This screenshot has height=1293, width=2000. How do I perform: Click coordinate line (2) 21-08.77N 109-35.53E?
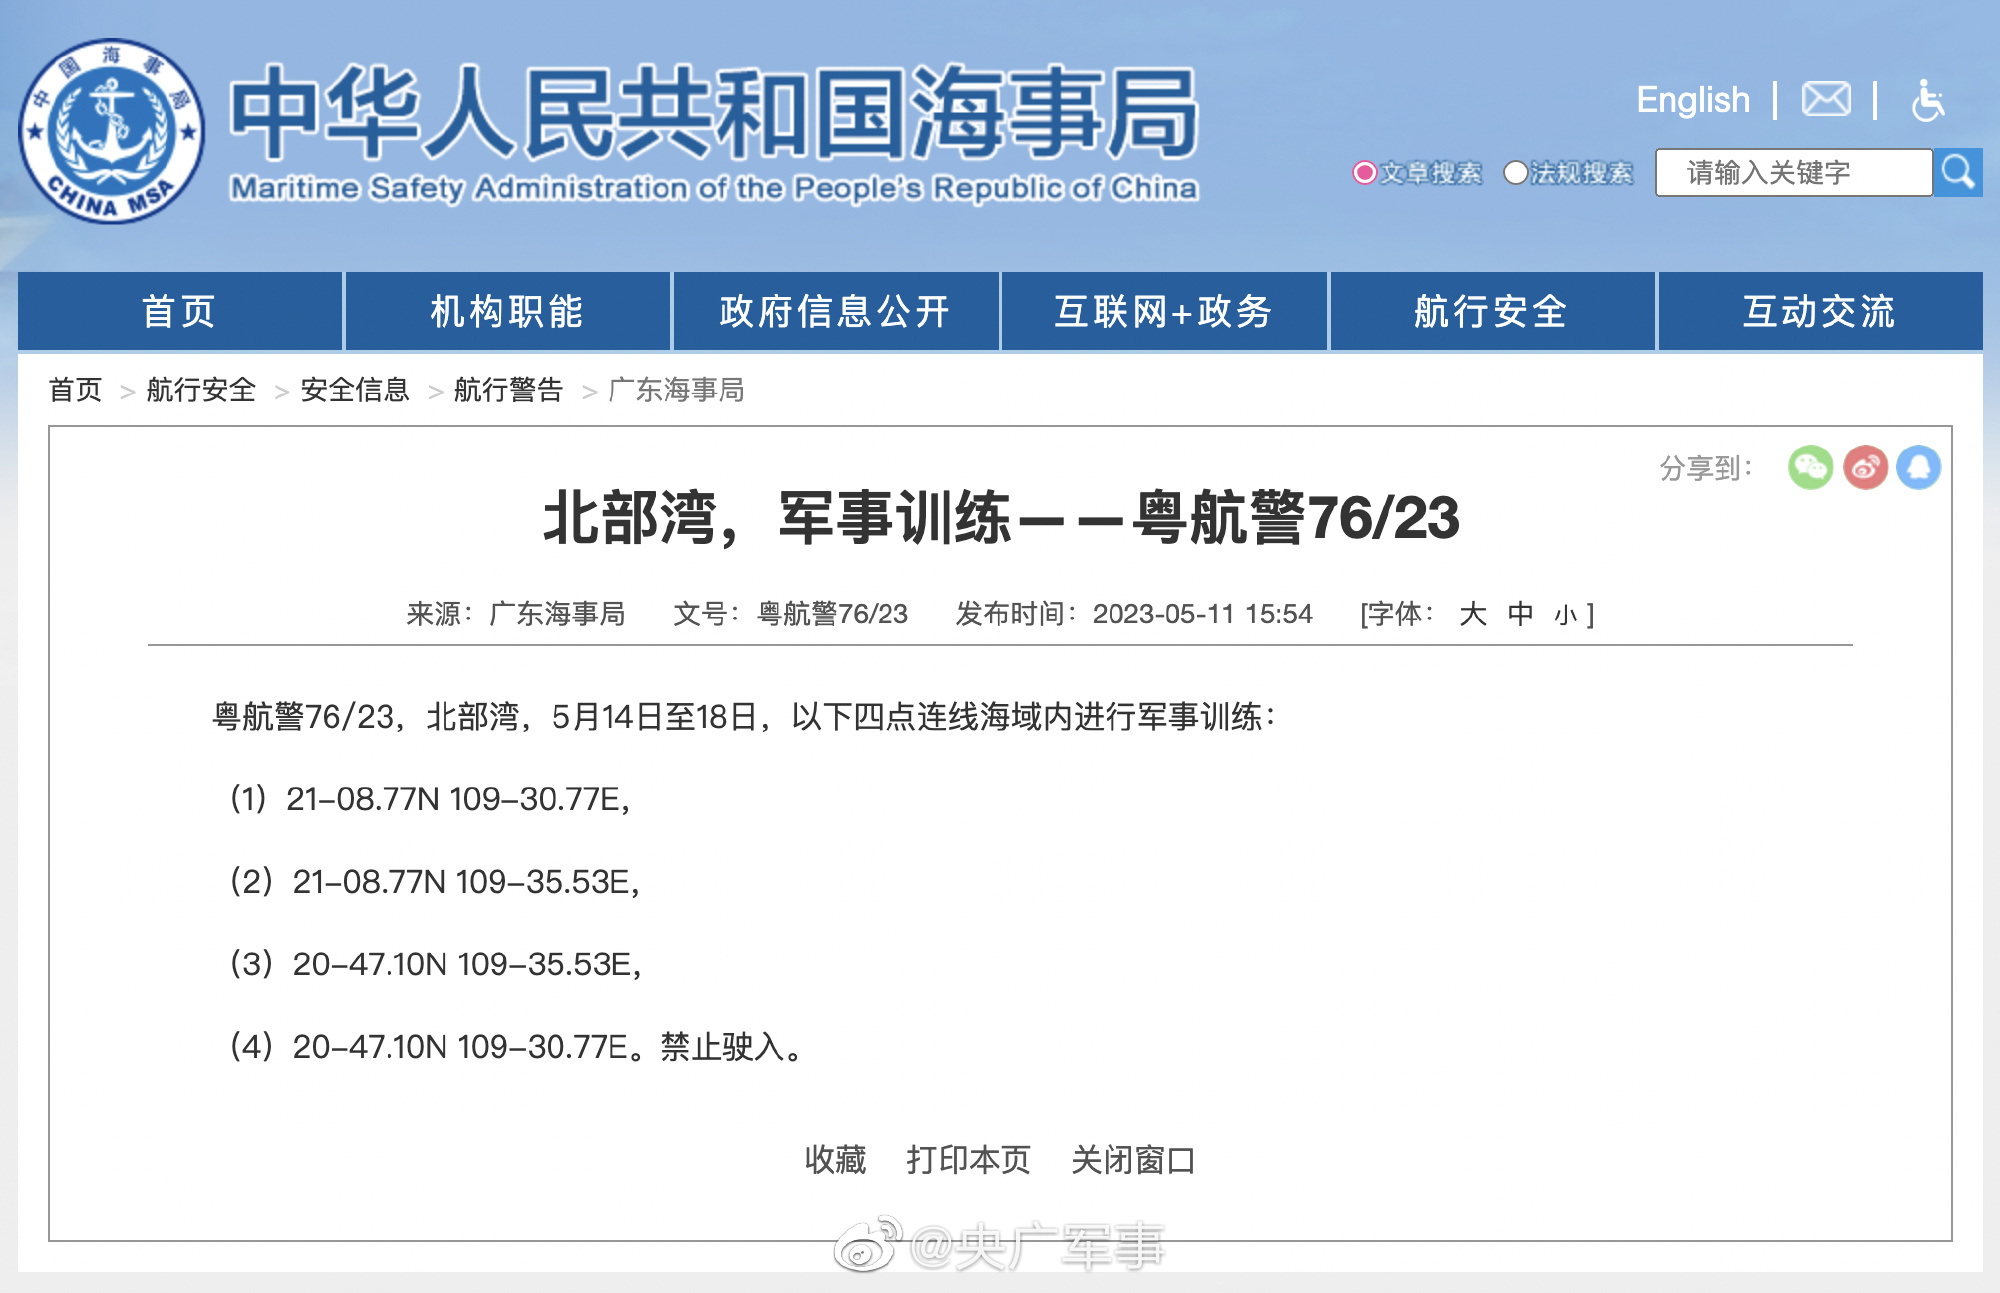point(434,882)
